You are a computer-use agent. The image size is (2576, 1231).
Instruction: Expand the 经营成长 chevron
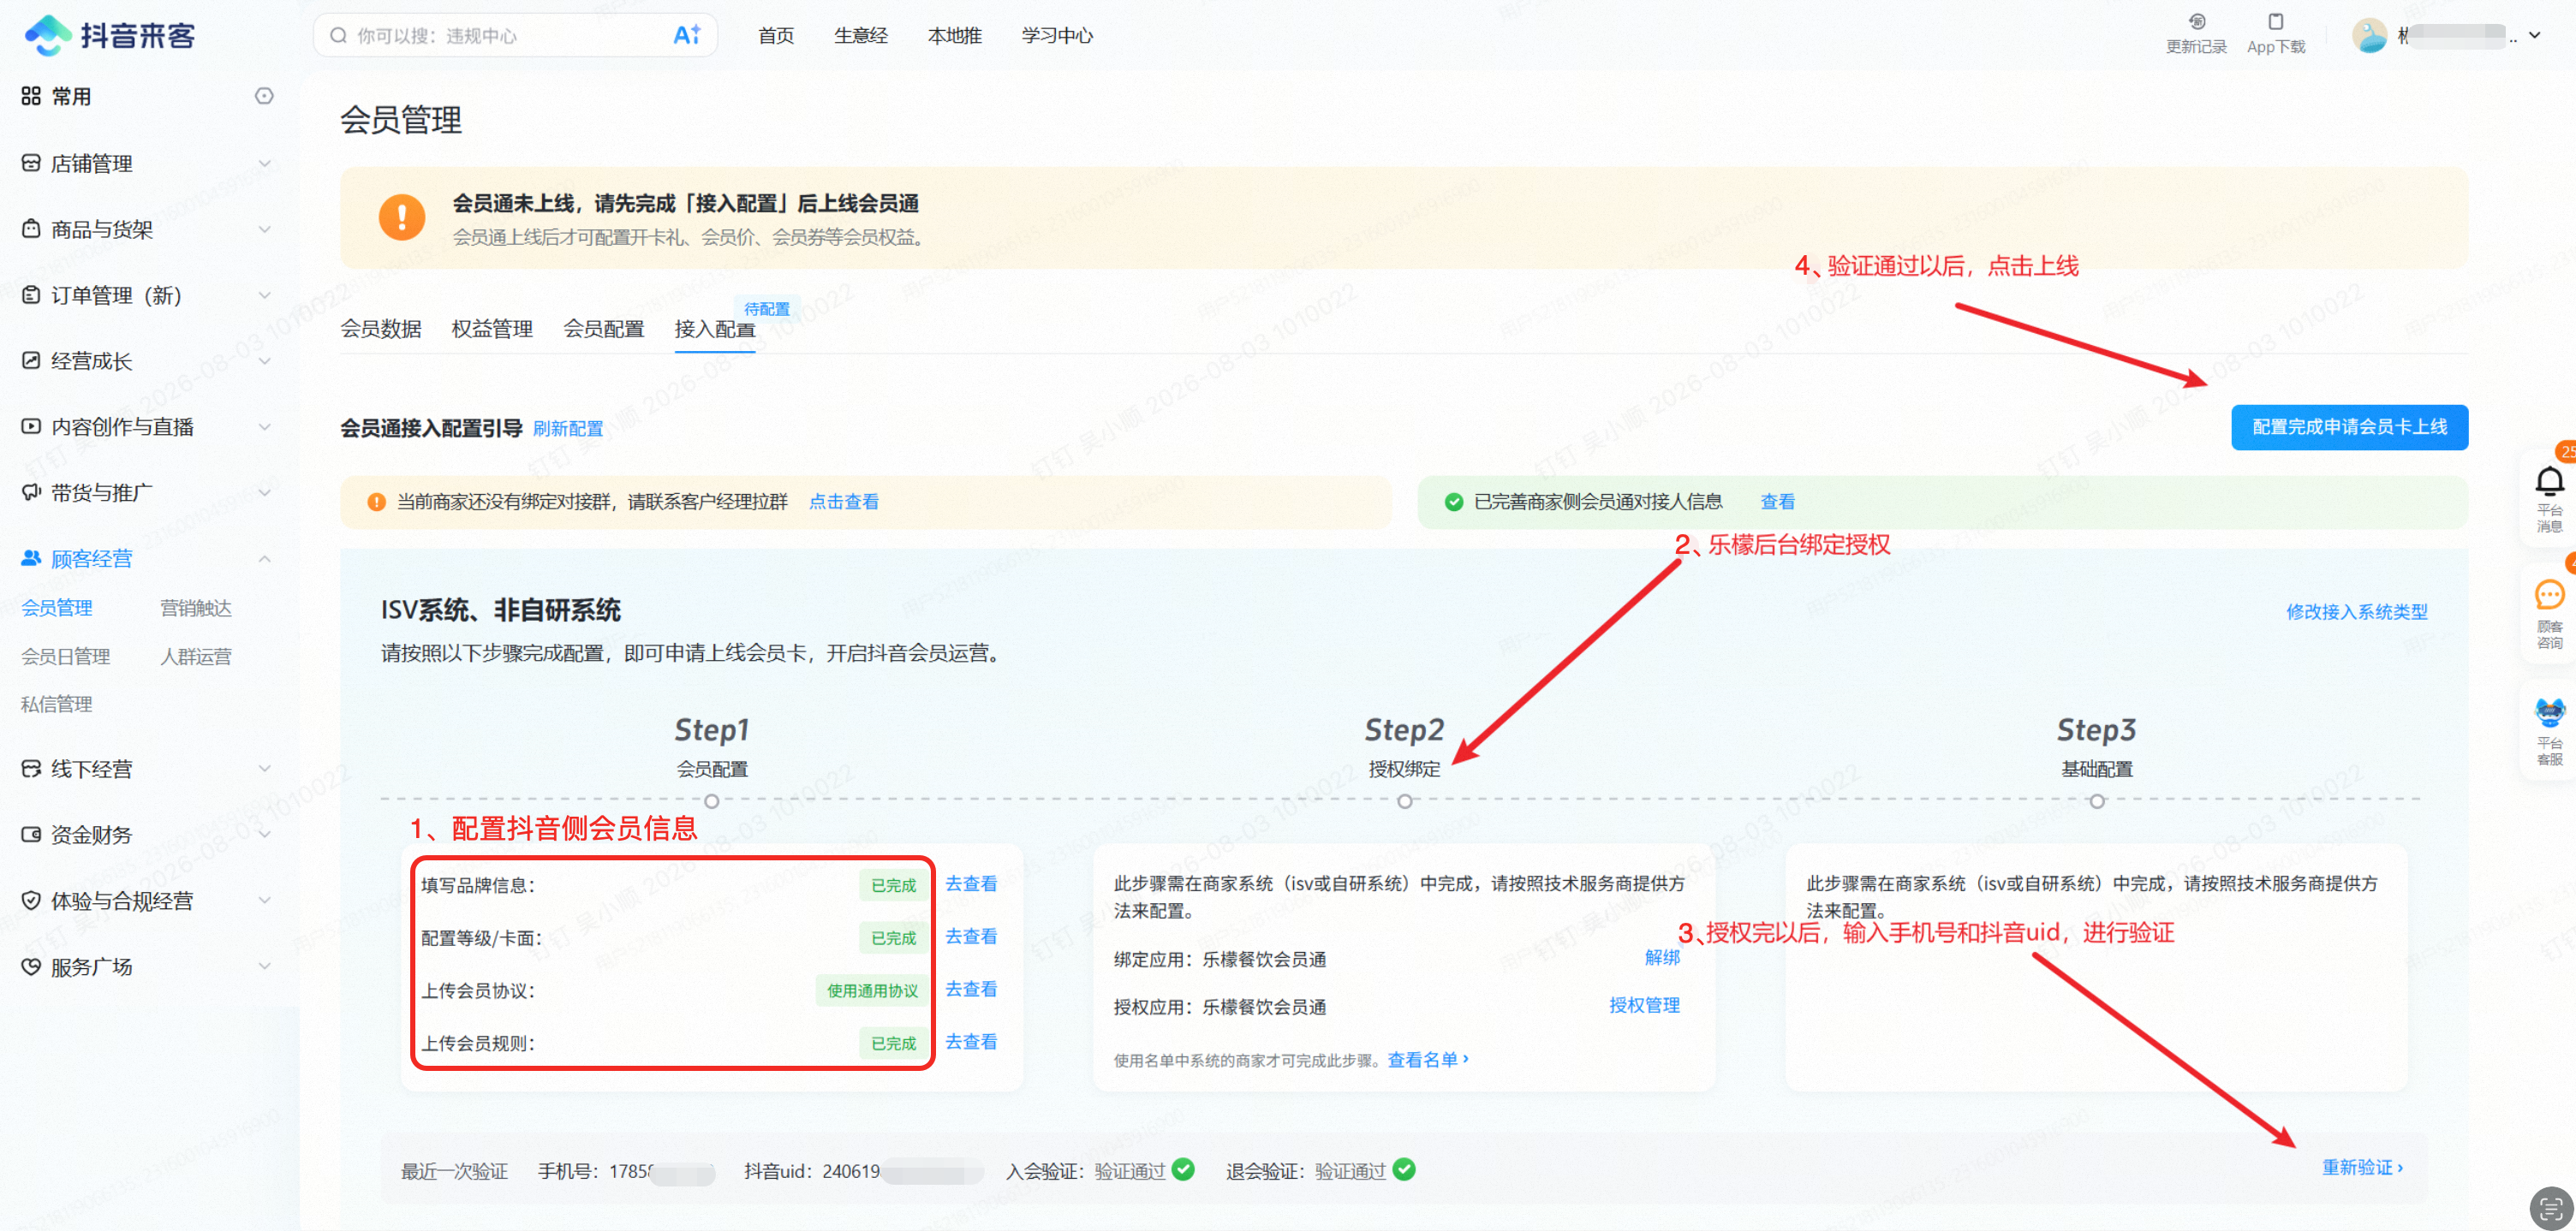265,361
